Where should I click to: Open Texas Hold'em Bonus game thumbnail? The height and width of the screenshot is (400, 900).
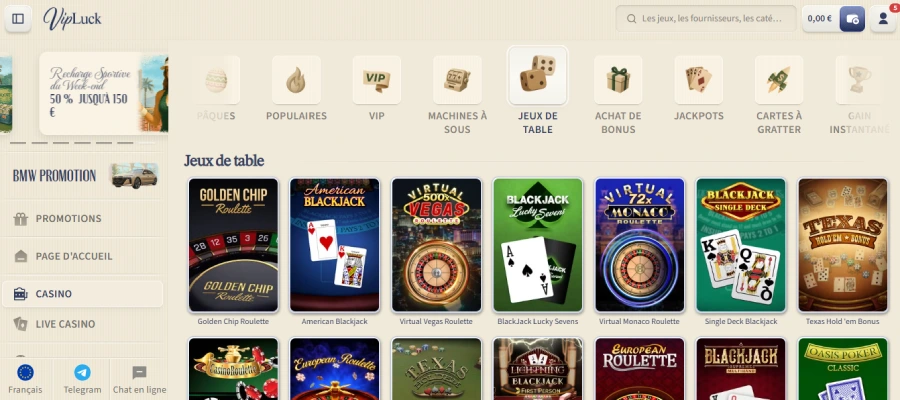842,245
